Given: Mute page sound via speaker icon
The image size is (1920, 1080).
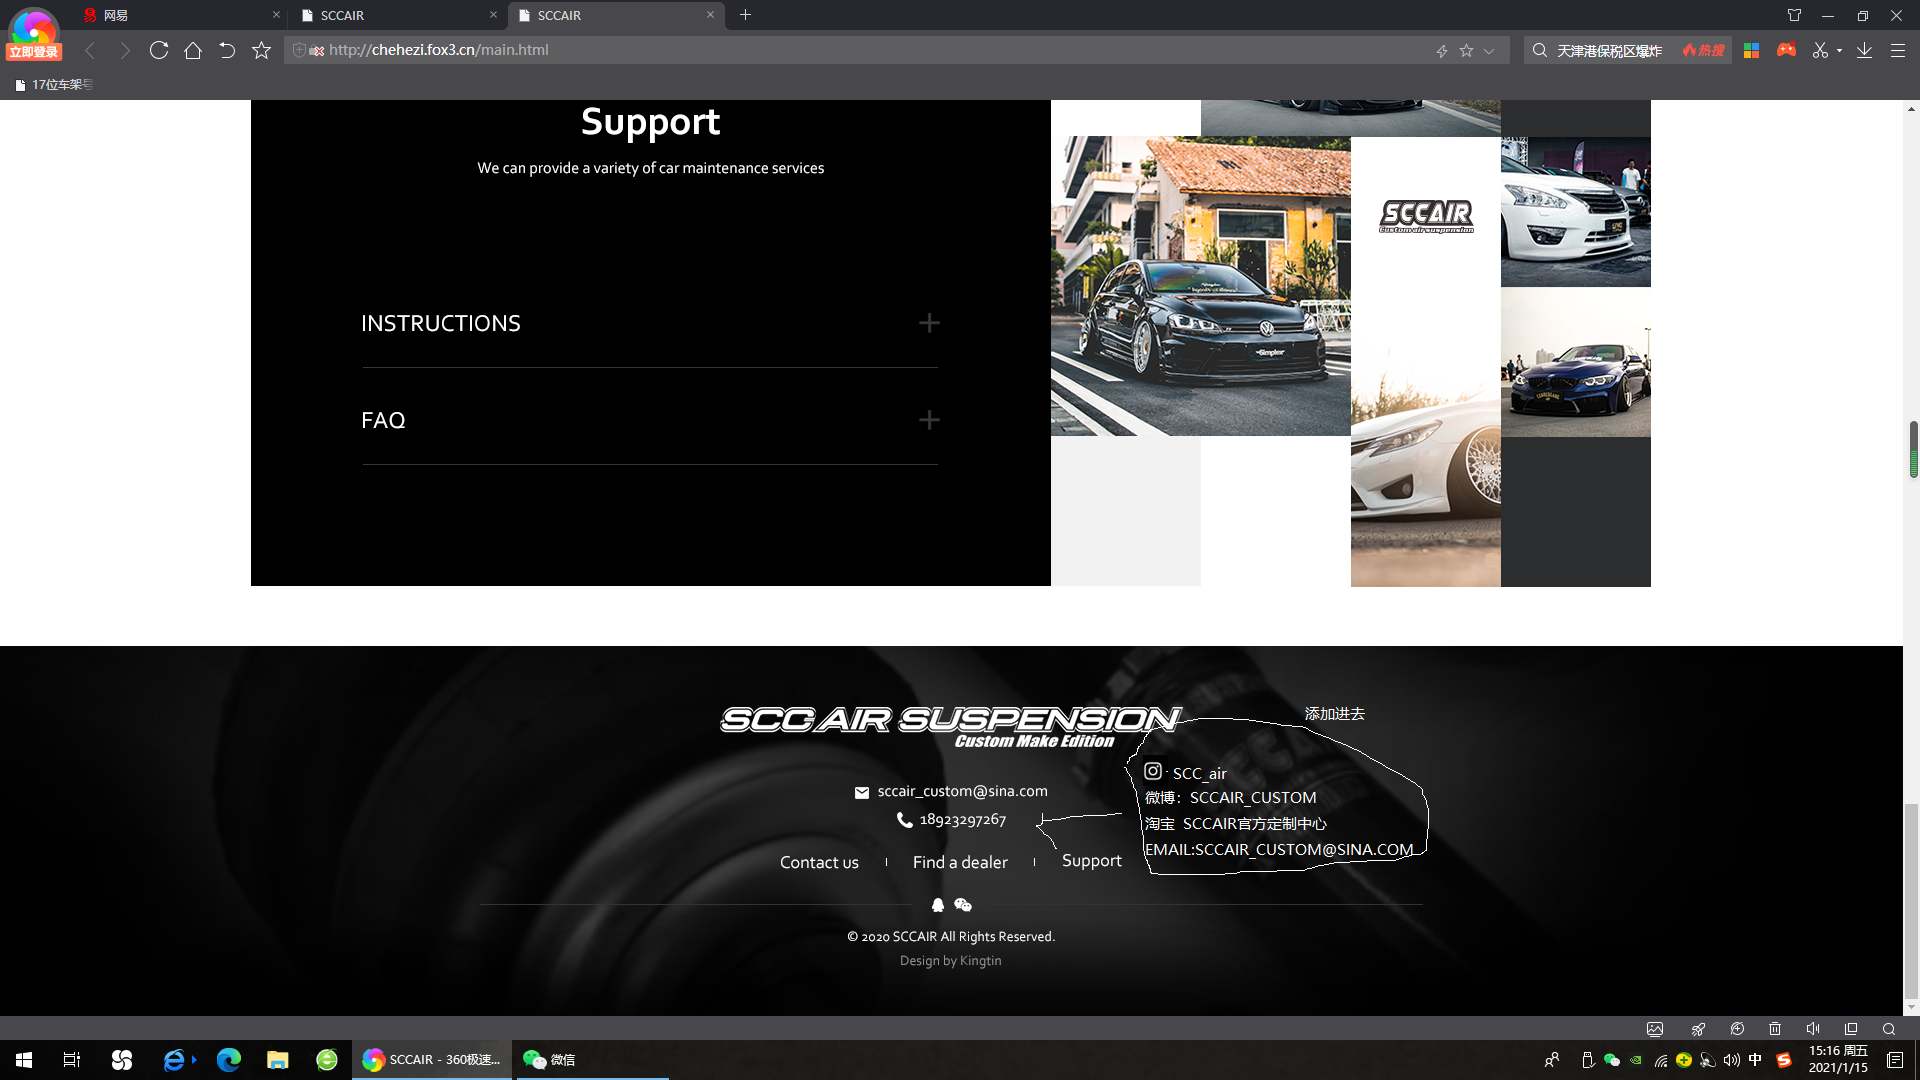Looking at the screenshot, I should tap(1813, 1029).
